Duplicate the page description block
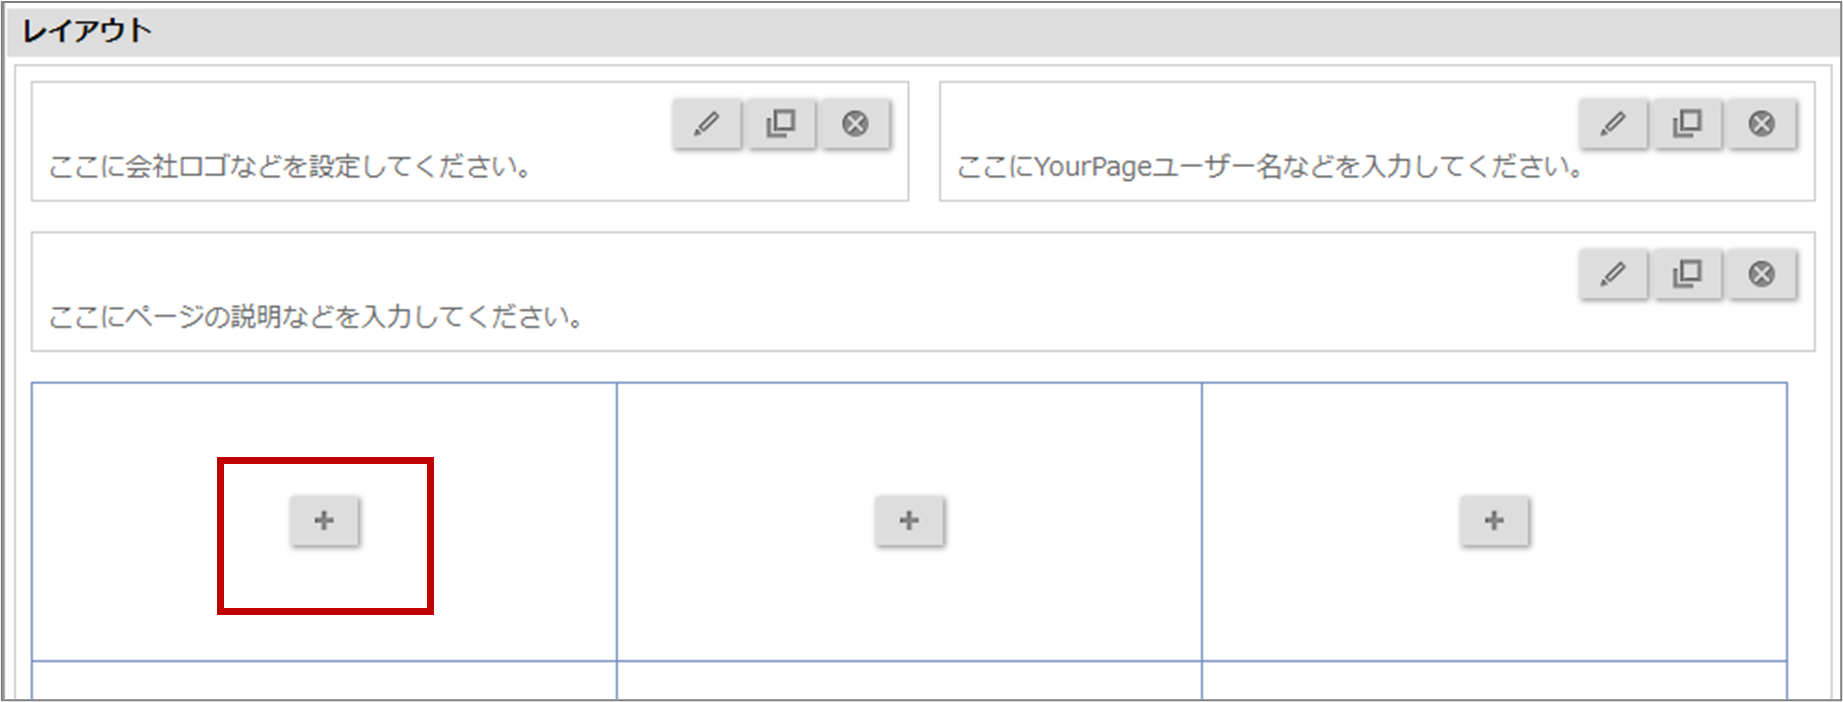1843x702 pixels. (1687, 274)
